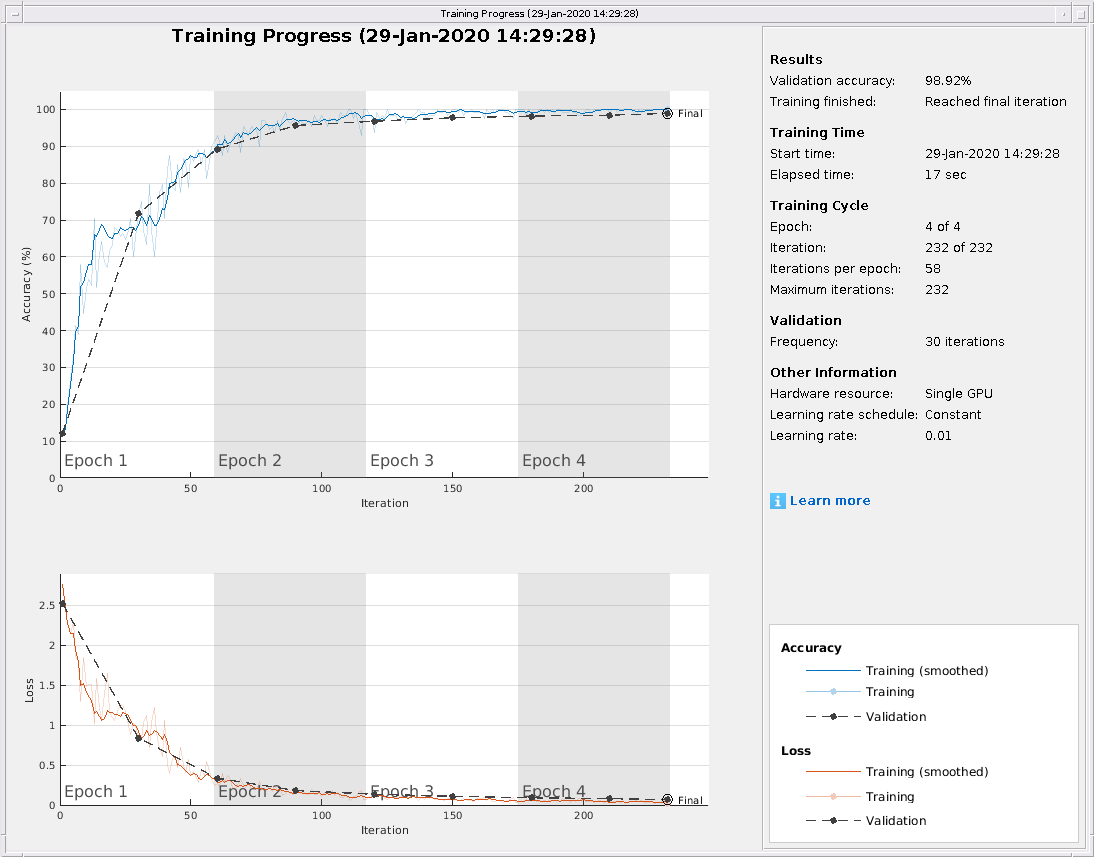Click the Loss y-axis label
Viewport: 1094px width, 857px height.
29,690
